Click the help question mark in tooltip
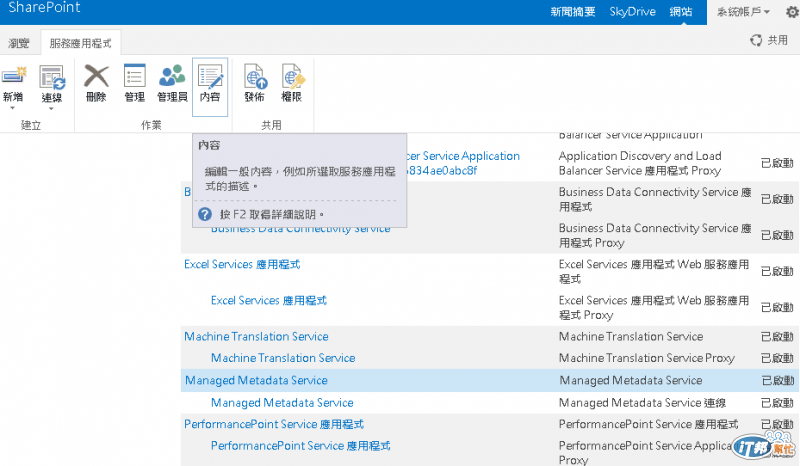The image size is (800, 466). click(205, 214)
